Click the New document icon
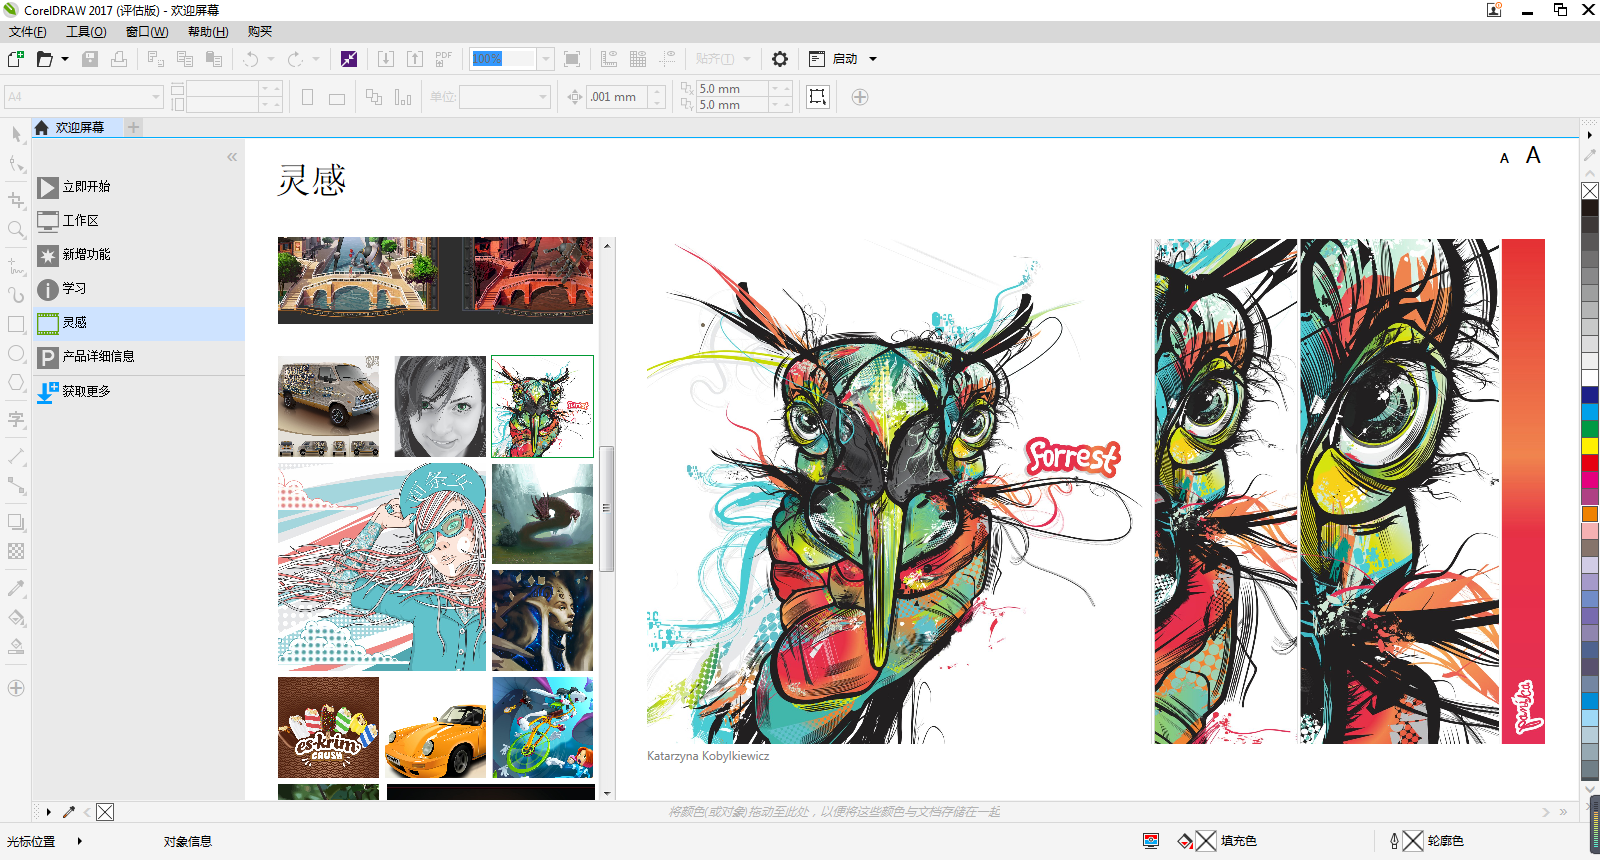The height and width of the screenshot is (860, 1600). click(x=15, y=59)
